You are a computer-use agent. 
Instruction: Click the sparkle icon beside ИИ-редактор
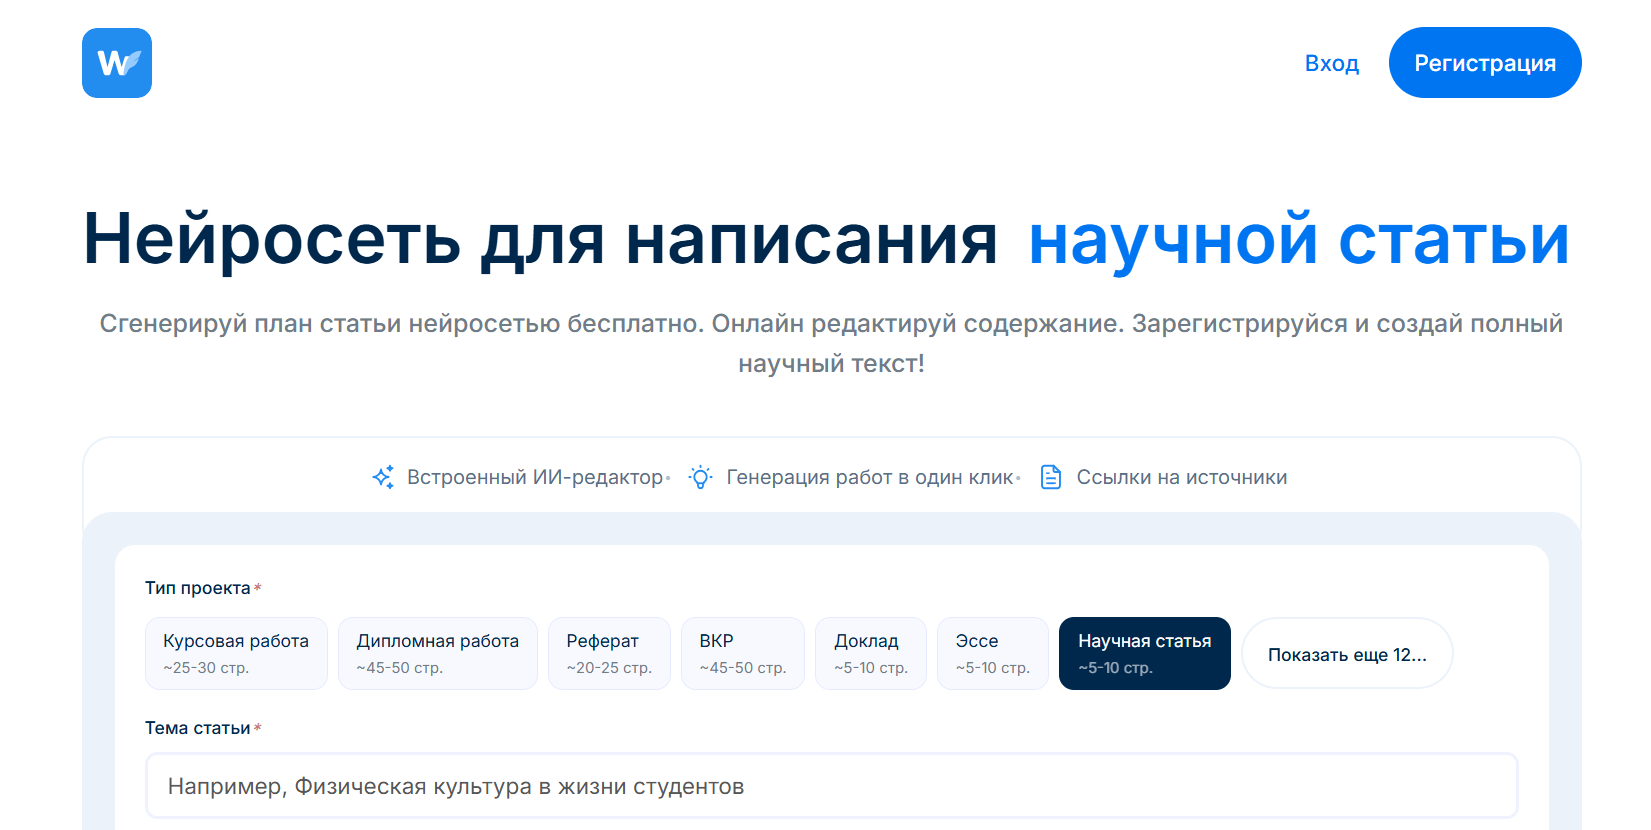(383, 477)
